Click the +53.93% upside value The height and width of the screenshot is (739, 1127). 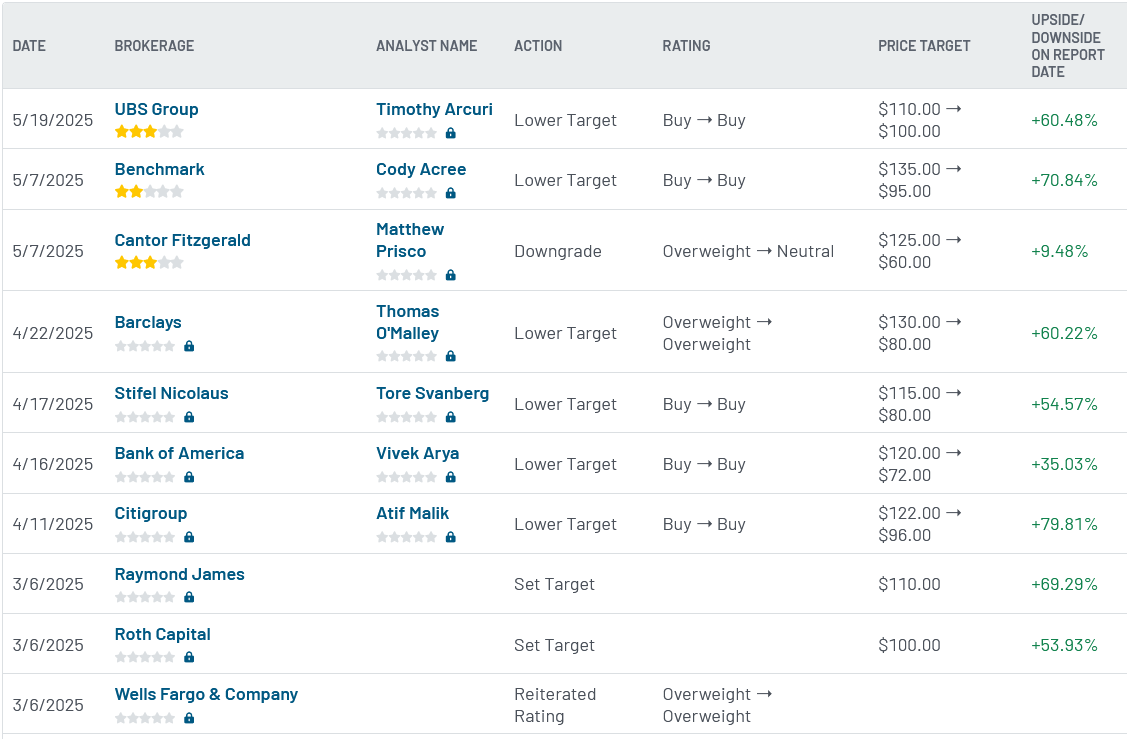point(1064,645)
